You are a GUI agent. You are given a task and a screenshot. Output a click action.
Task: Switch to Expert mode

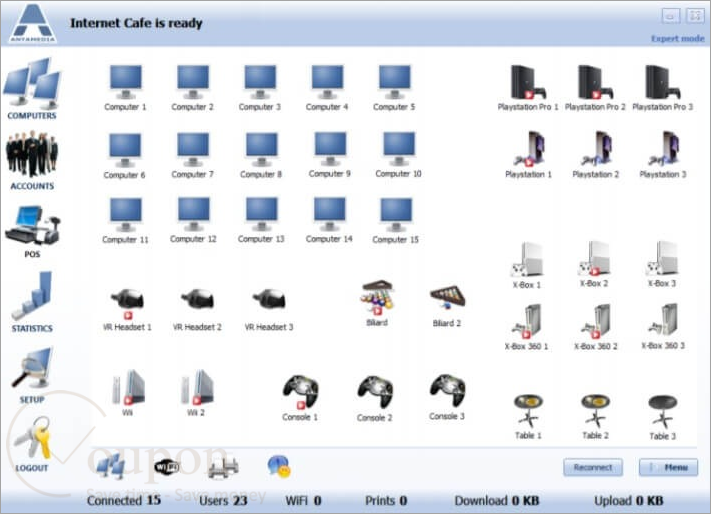click(x=677, y=39)
